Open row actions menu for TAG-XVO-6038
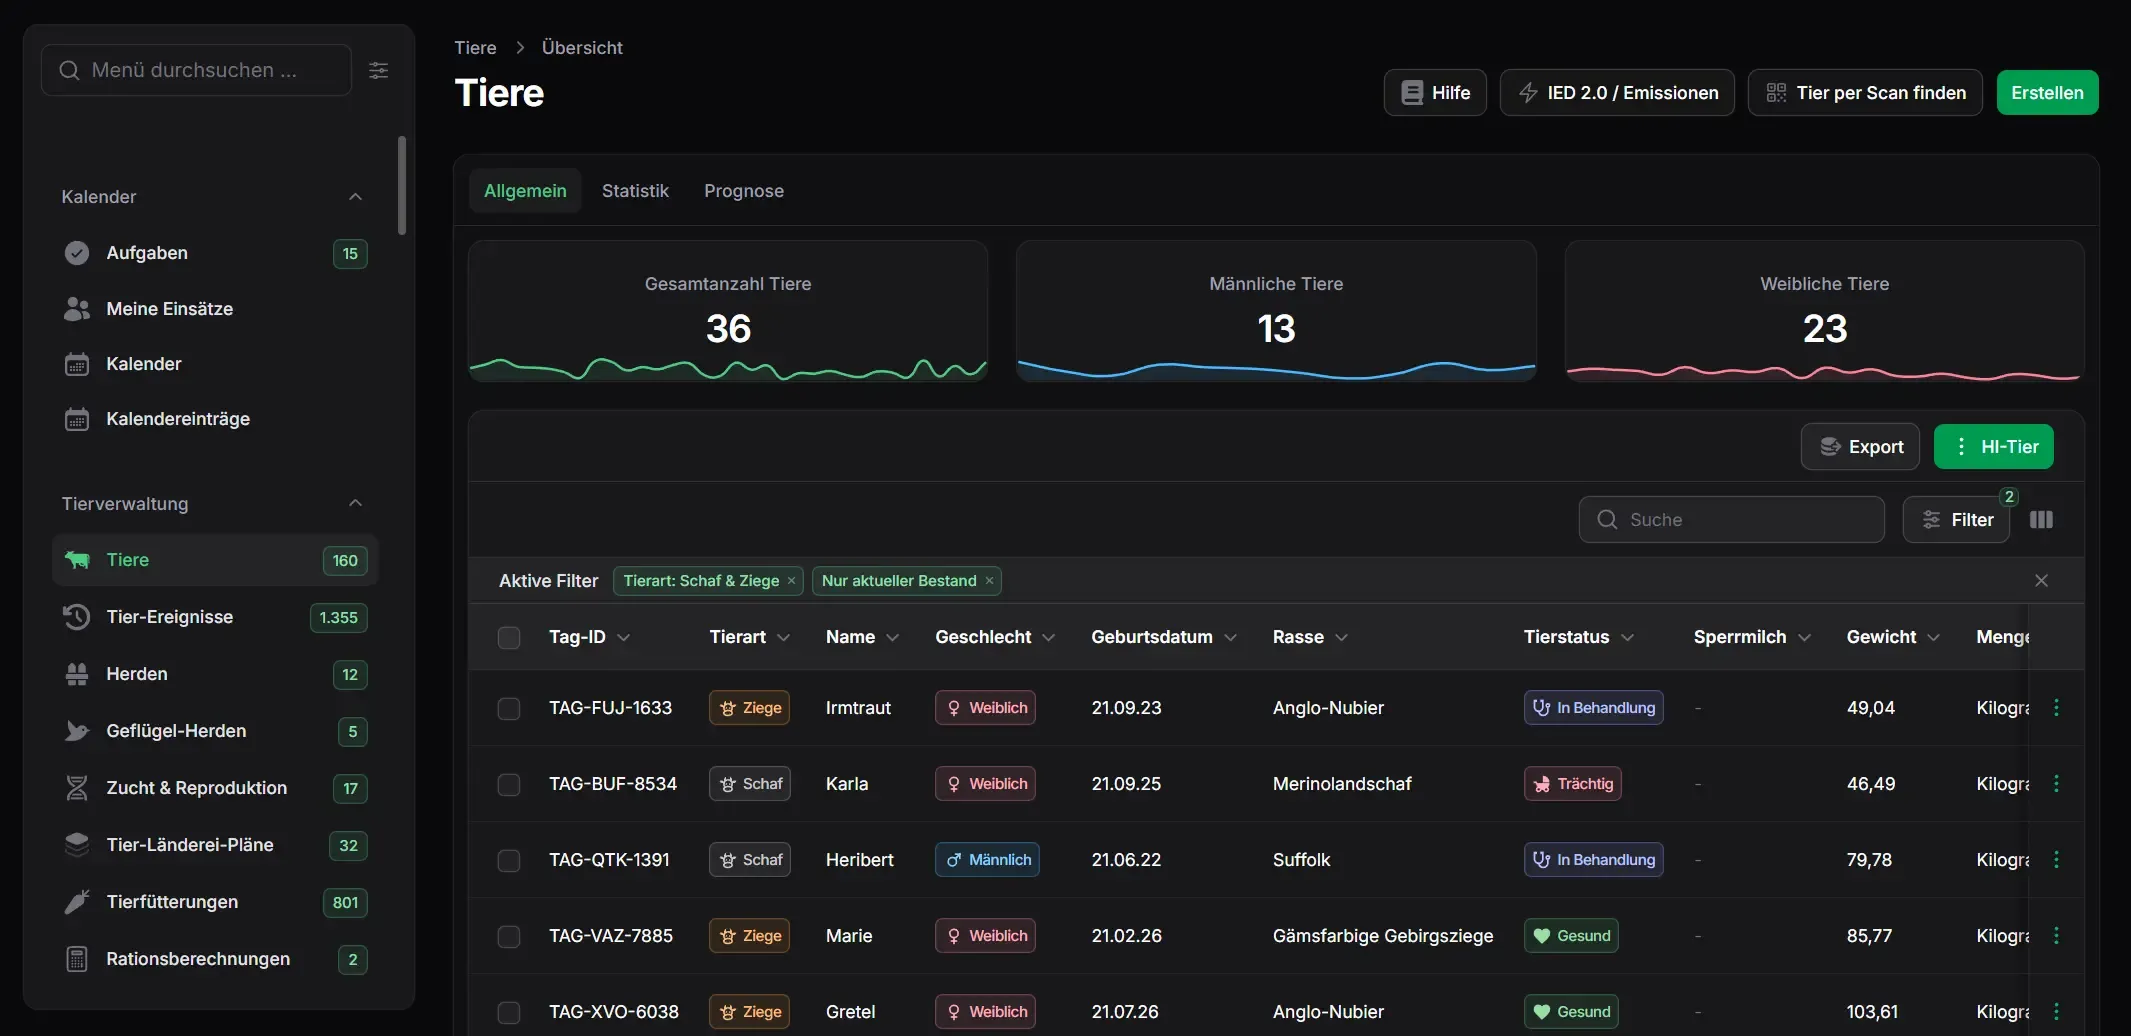This screenshot has height=1036, width=2131. (x=2056, y=1012)
